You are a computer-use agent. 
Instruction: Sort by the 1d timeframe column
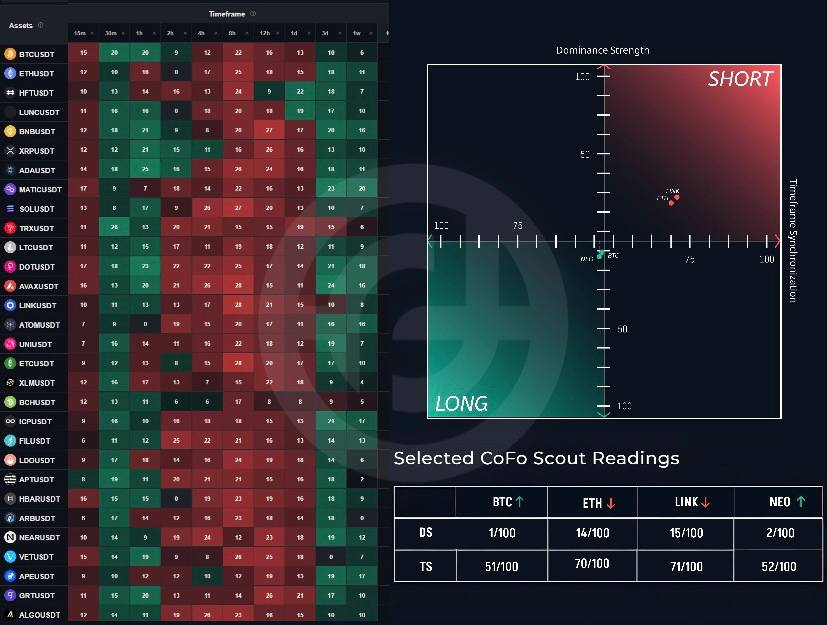tap(300, 33)
